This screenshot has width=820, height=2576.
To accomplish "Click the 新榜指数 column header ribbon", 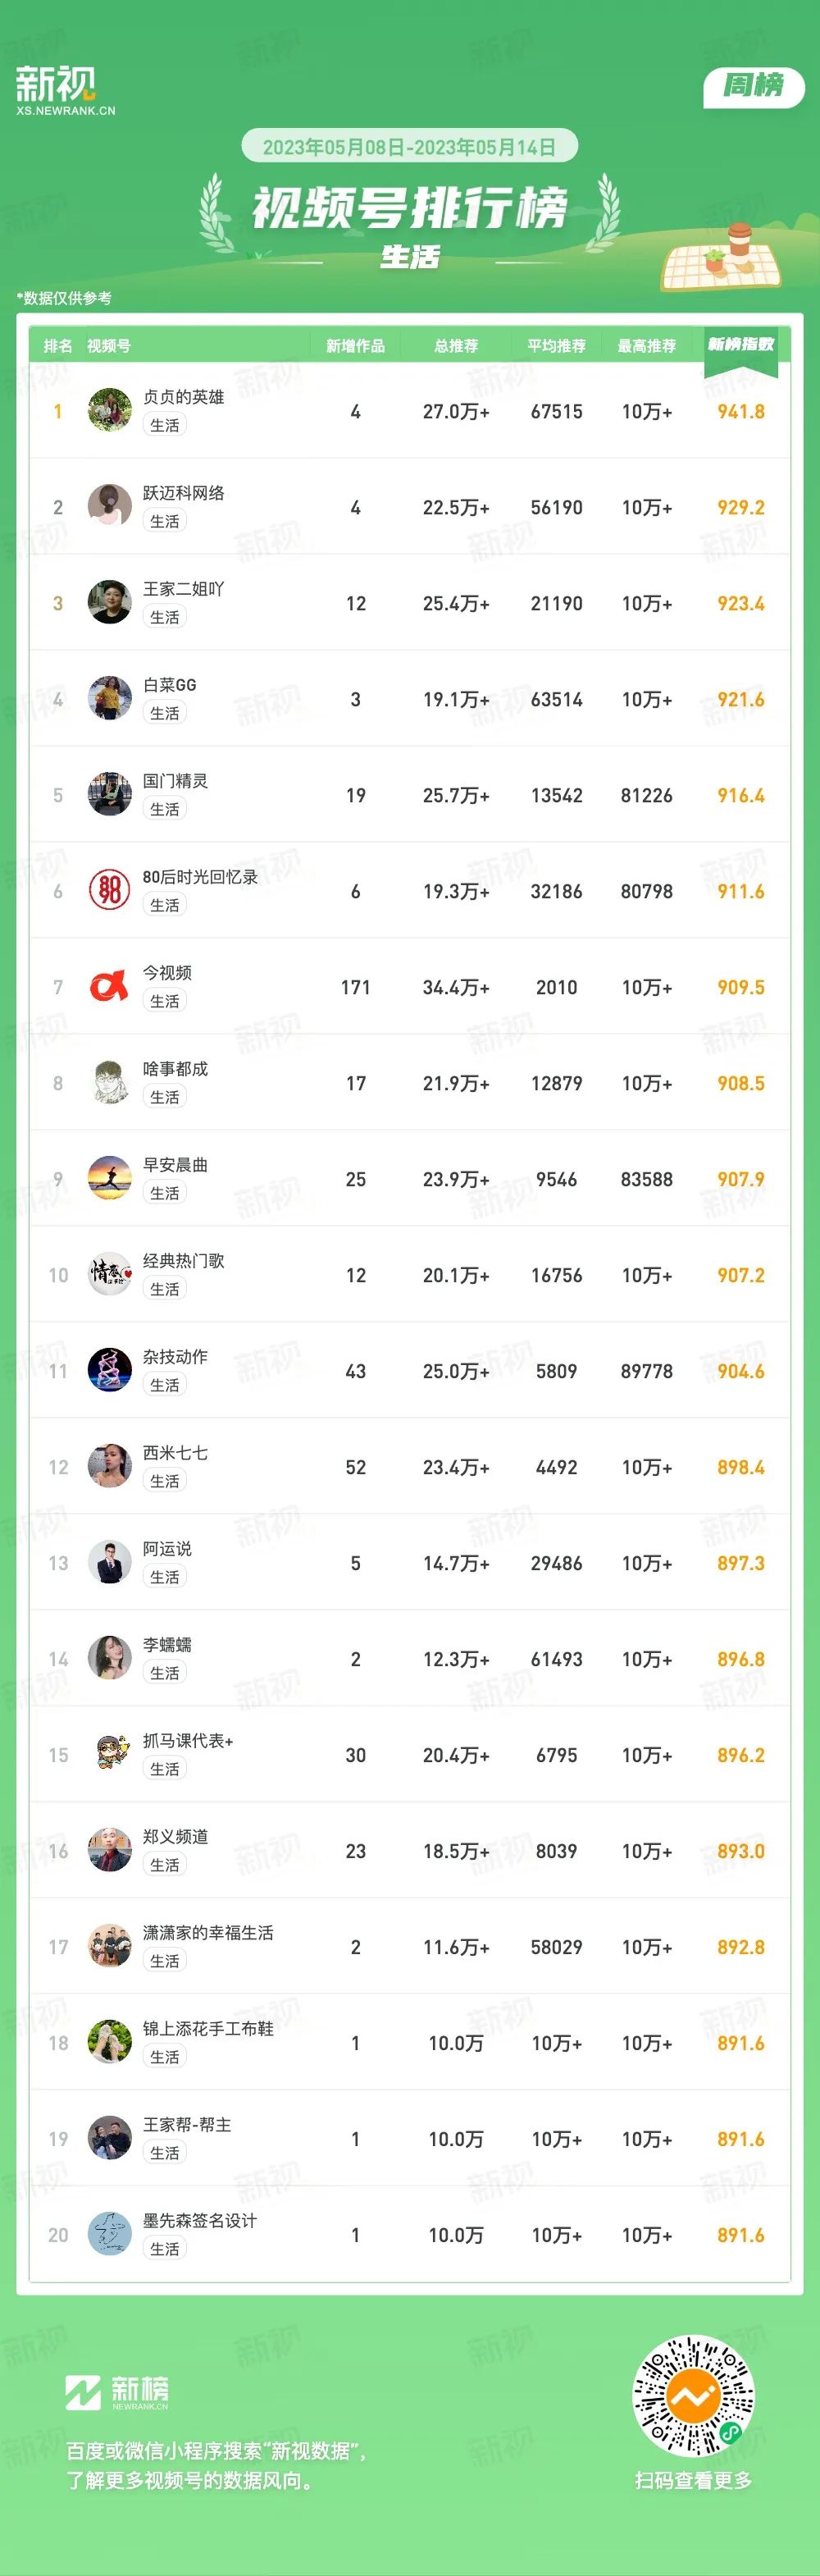I will (741, 346).
